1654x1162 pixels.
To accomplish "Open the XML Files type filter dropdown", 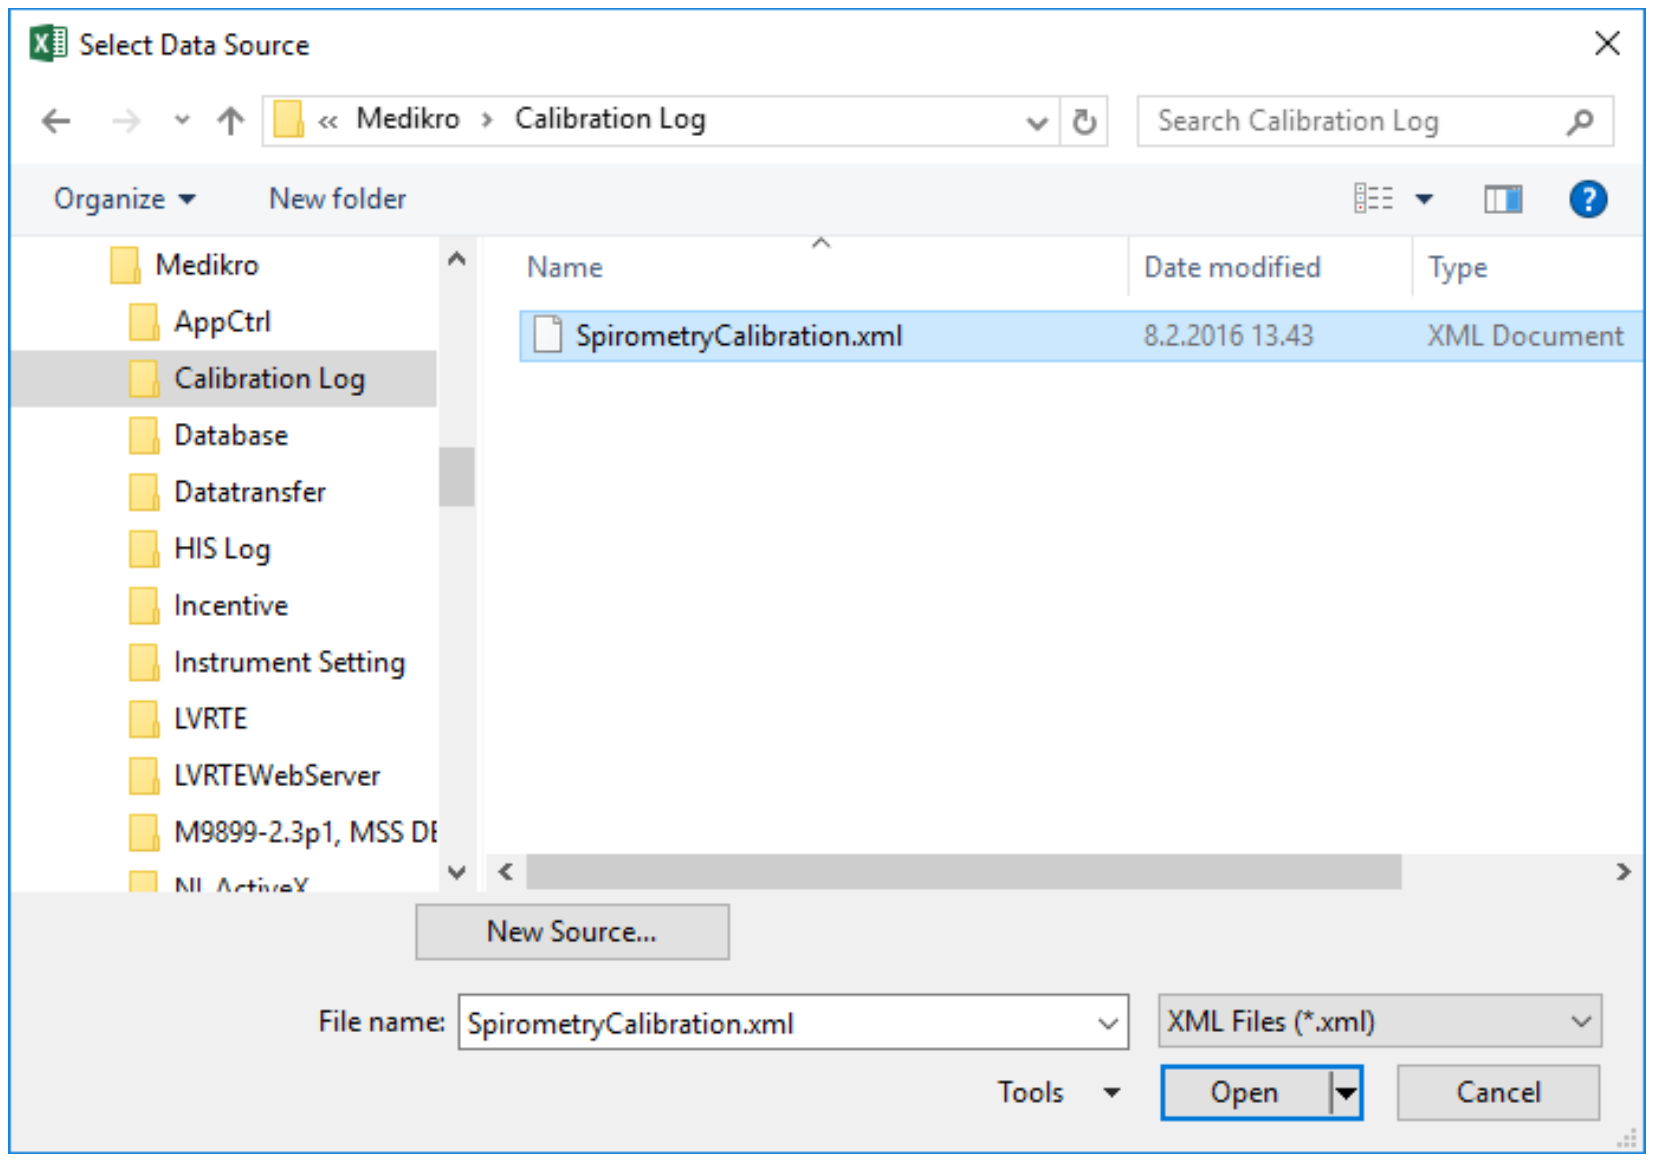I will [x=1379, y=1021].
